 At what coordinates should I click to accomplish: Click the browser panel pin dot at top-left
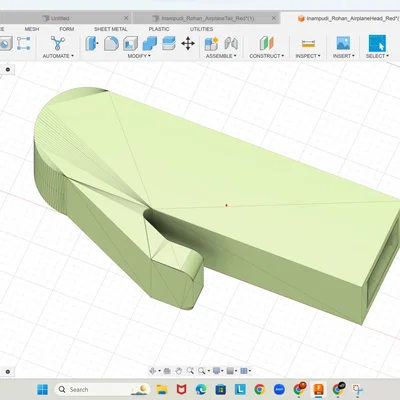[x=8, y=69]
